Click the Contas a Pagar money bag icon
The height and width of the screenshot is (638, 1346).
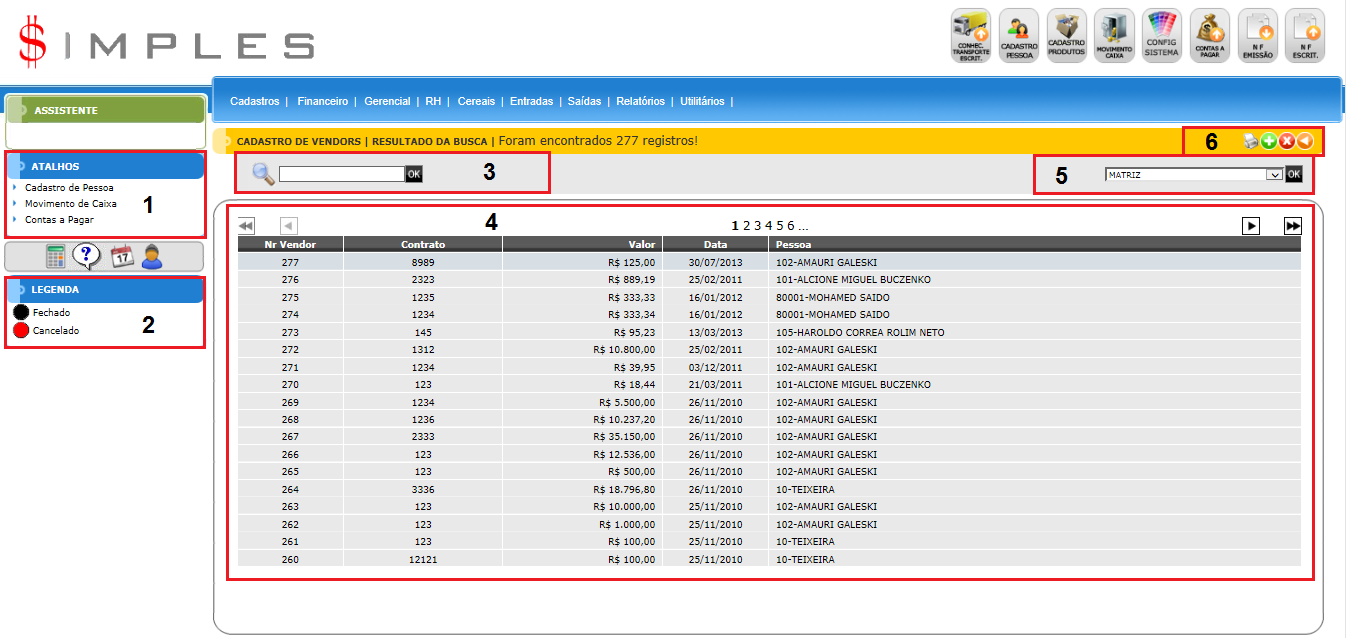(1209, 36)
